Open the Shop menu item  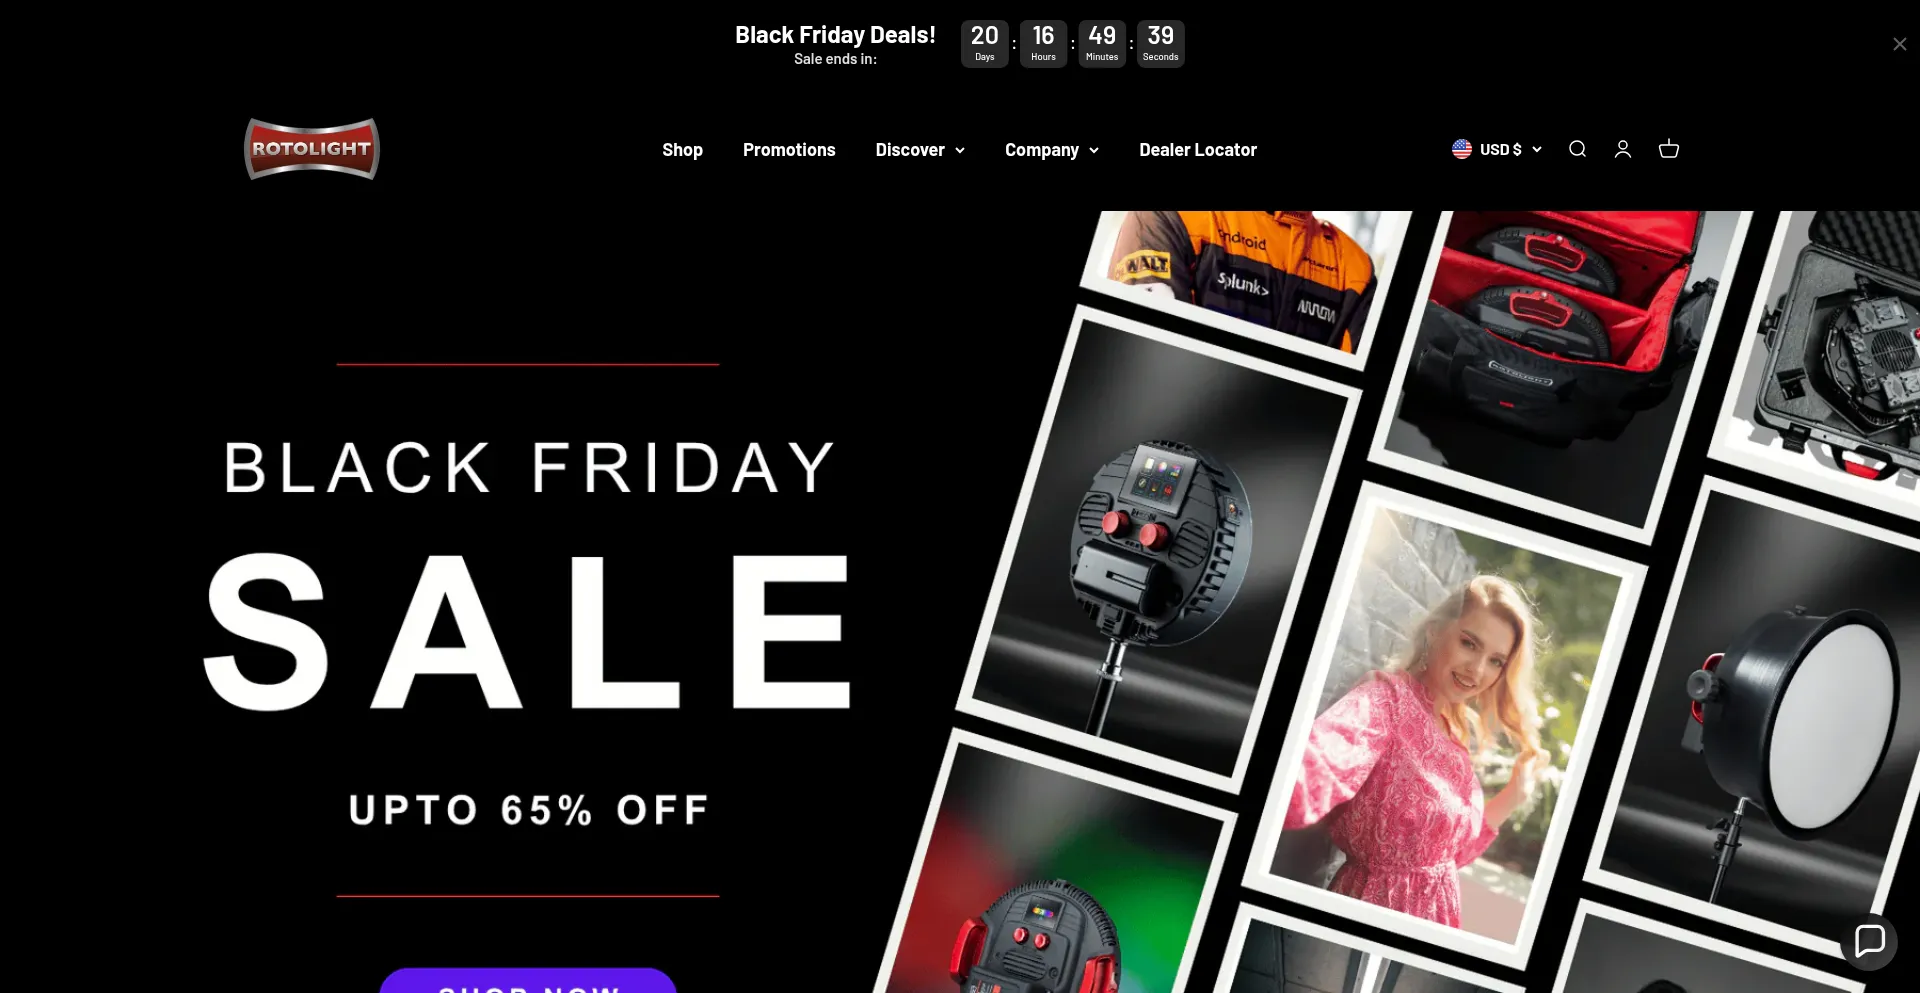coord(682,150)
